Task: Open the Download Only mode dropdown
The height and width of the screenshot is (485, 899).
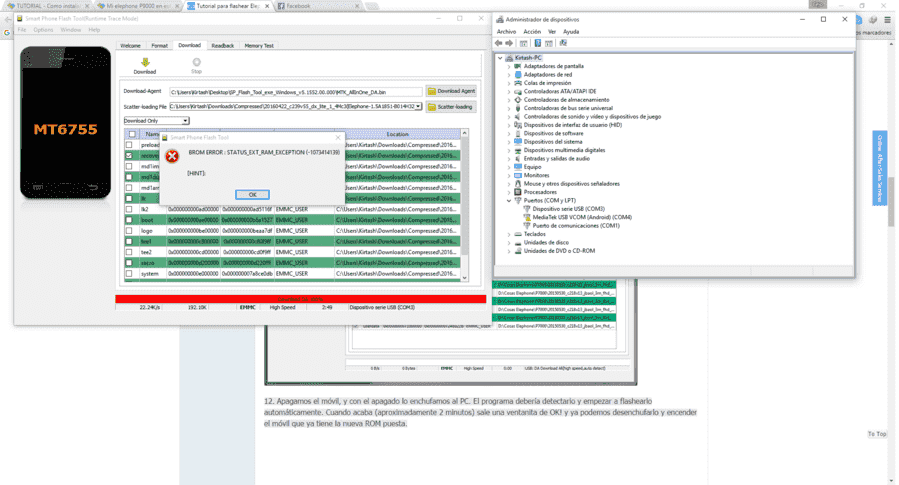Action: (157, 121)
